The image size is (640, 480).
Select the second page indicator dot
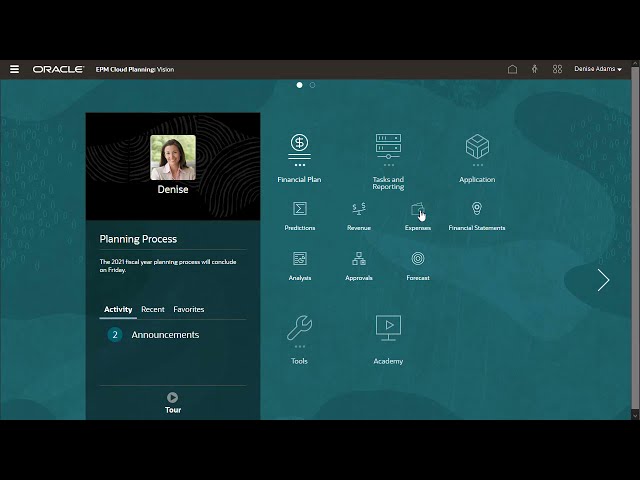click(x=312, y=85)
